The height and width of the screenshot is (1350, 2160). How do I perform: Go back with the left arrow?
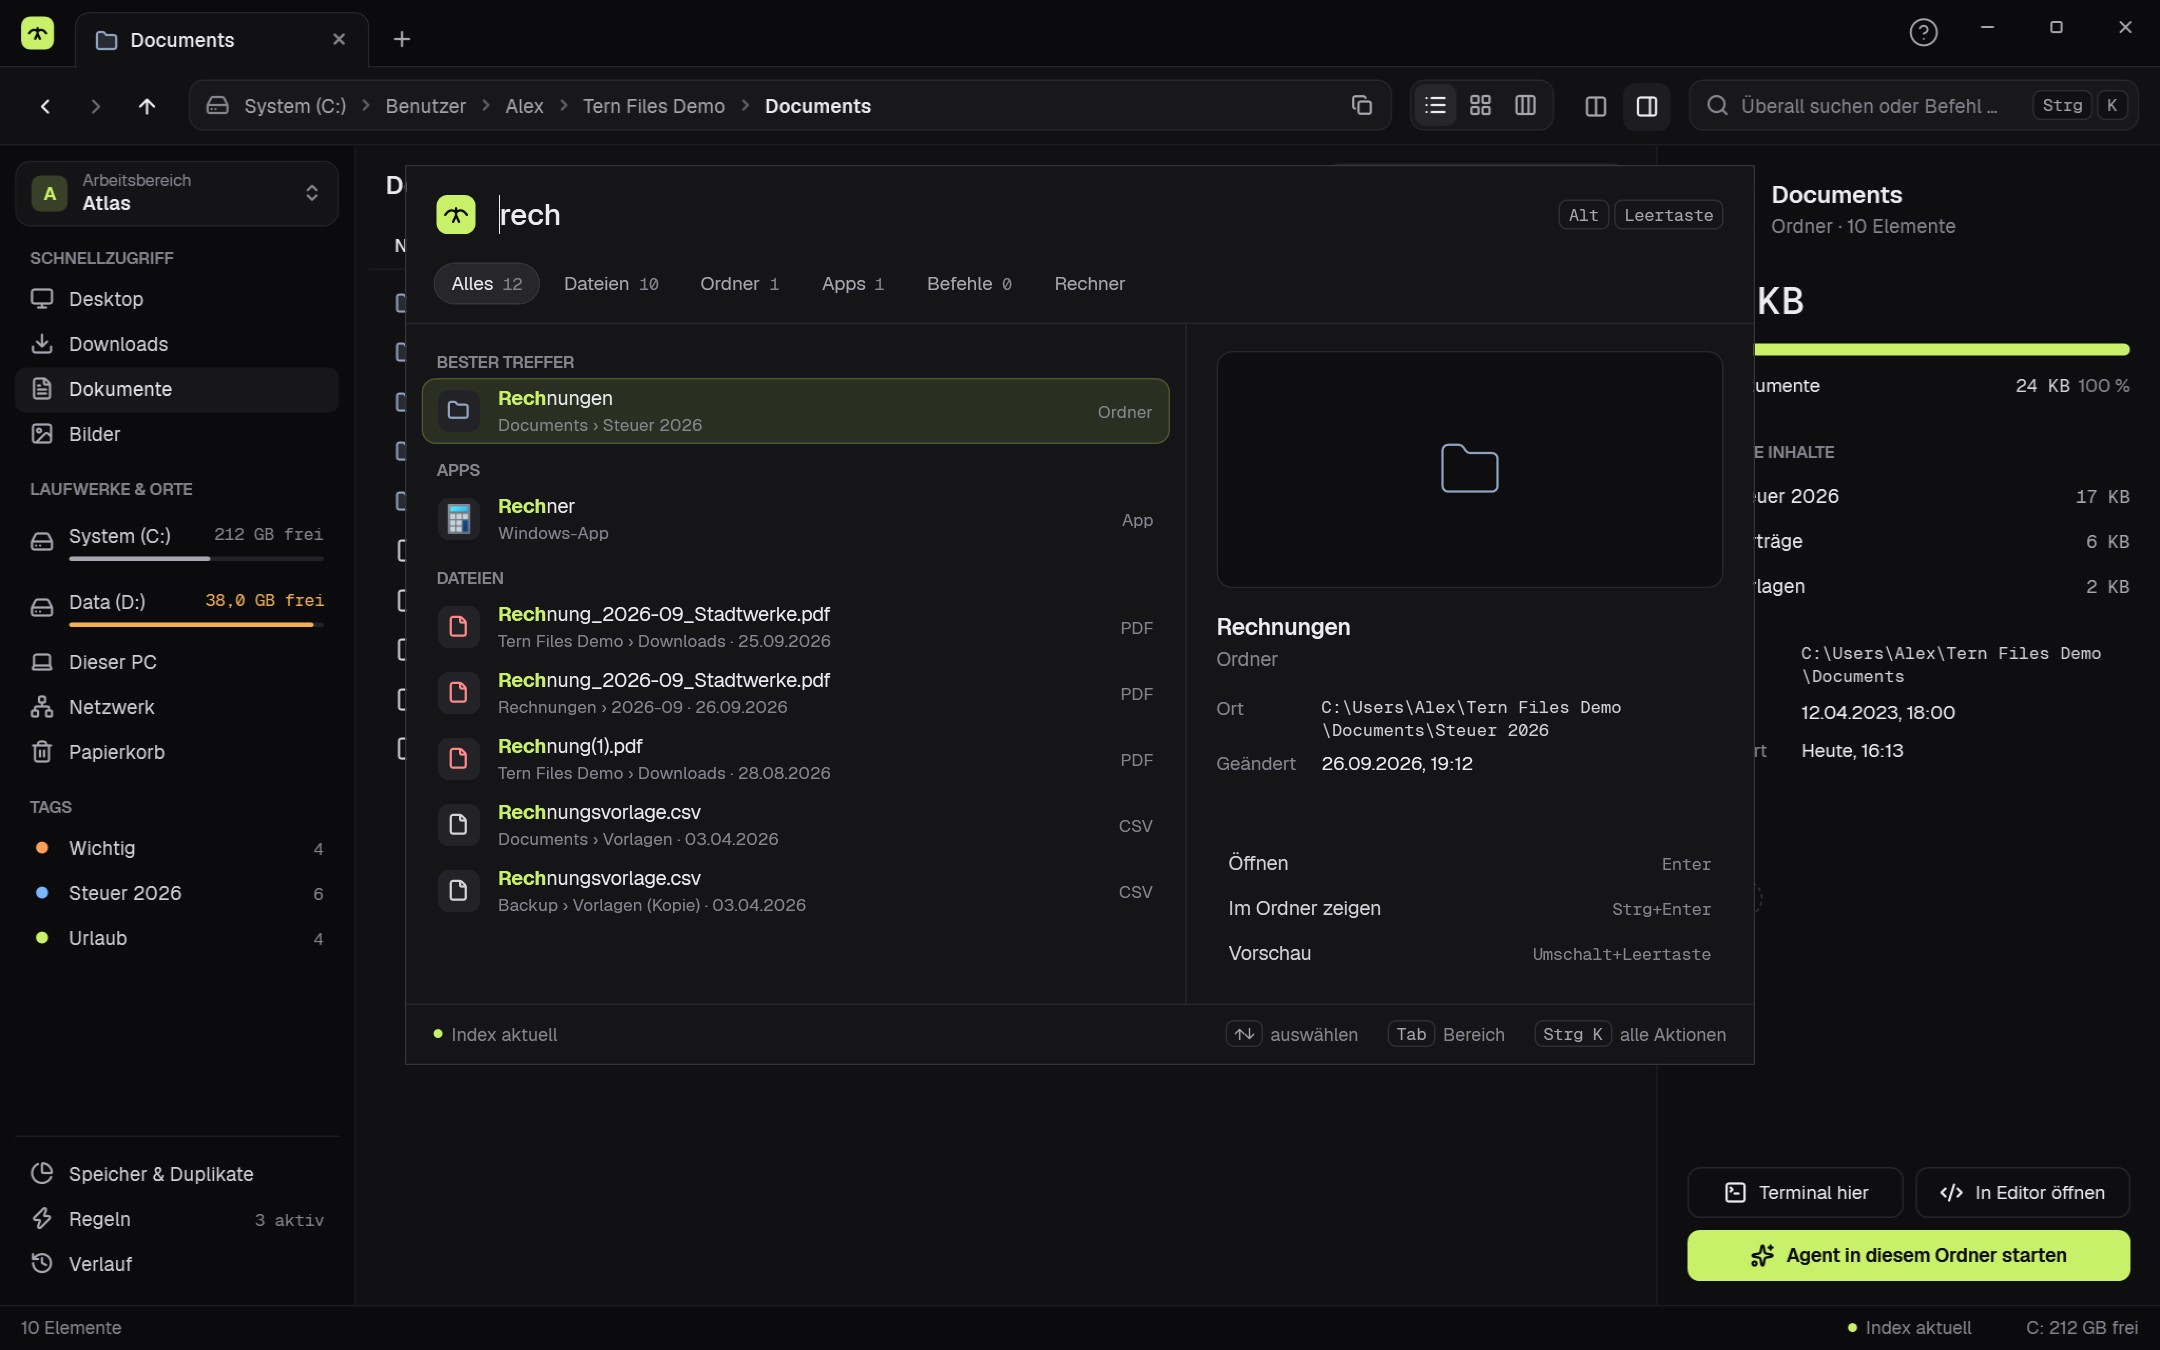pyautogui.click(x=45, y=106)
